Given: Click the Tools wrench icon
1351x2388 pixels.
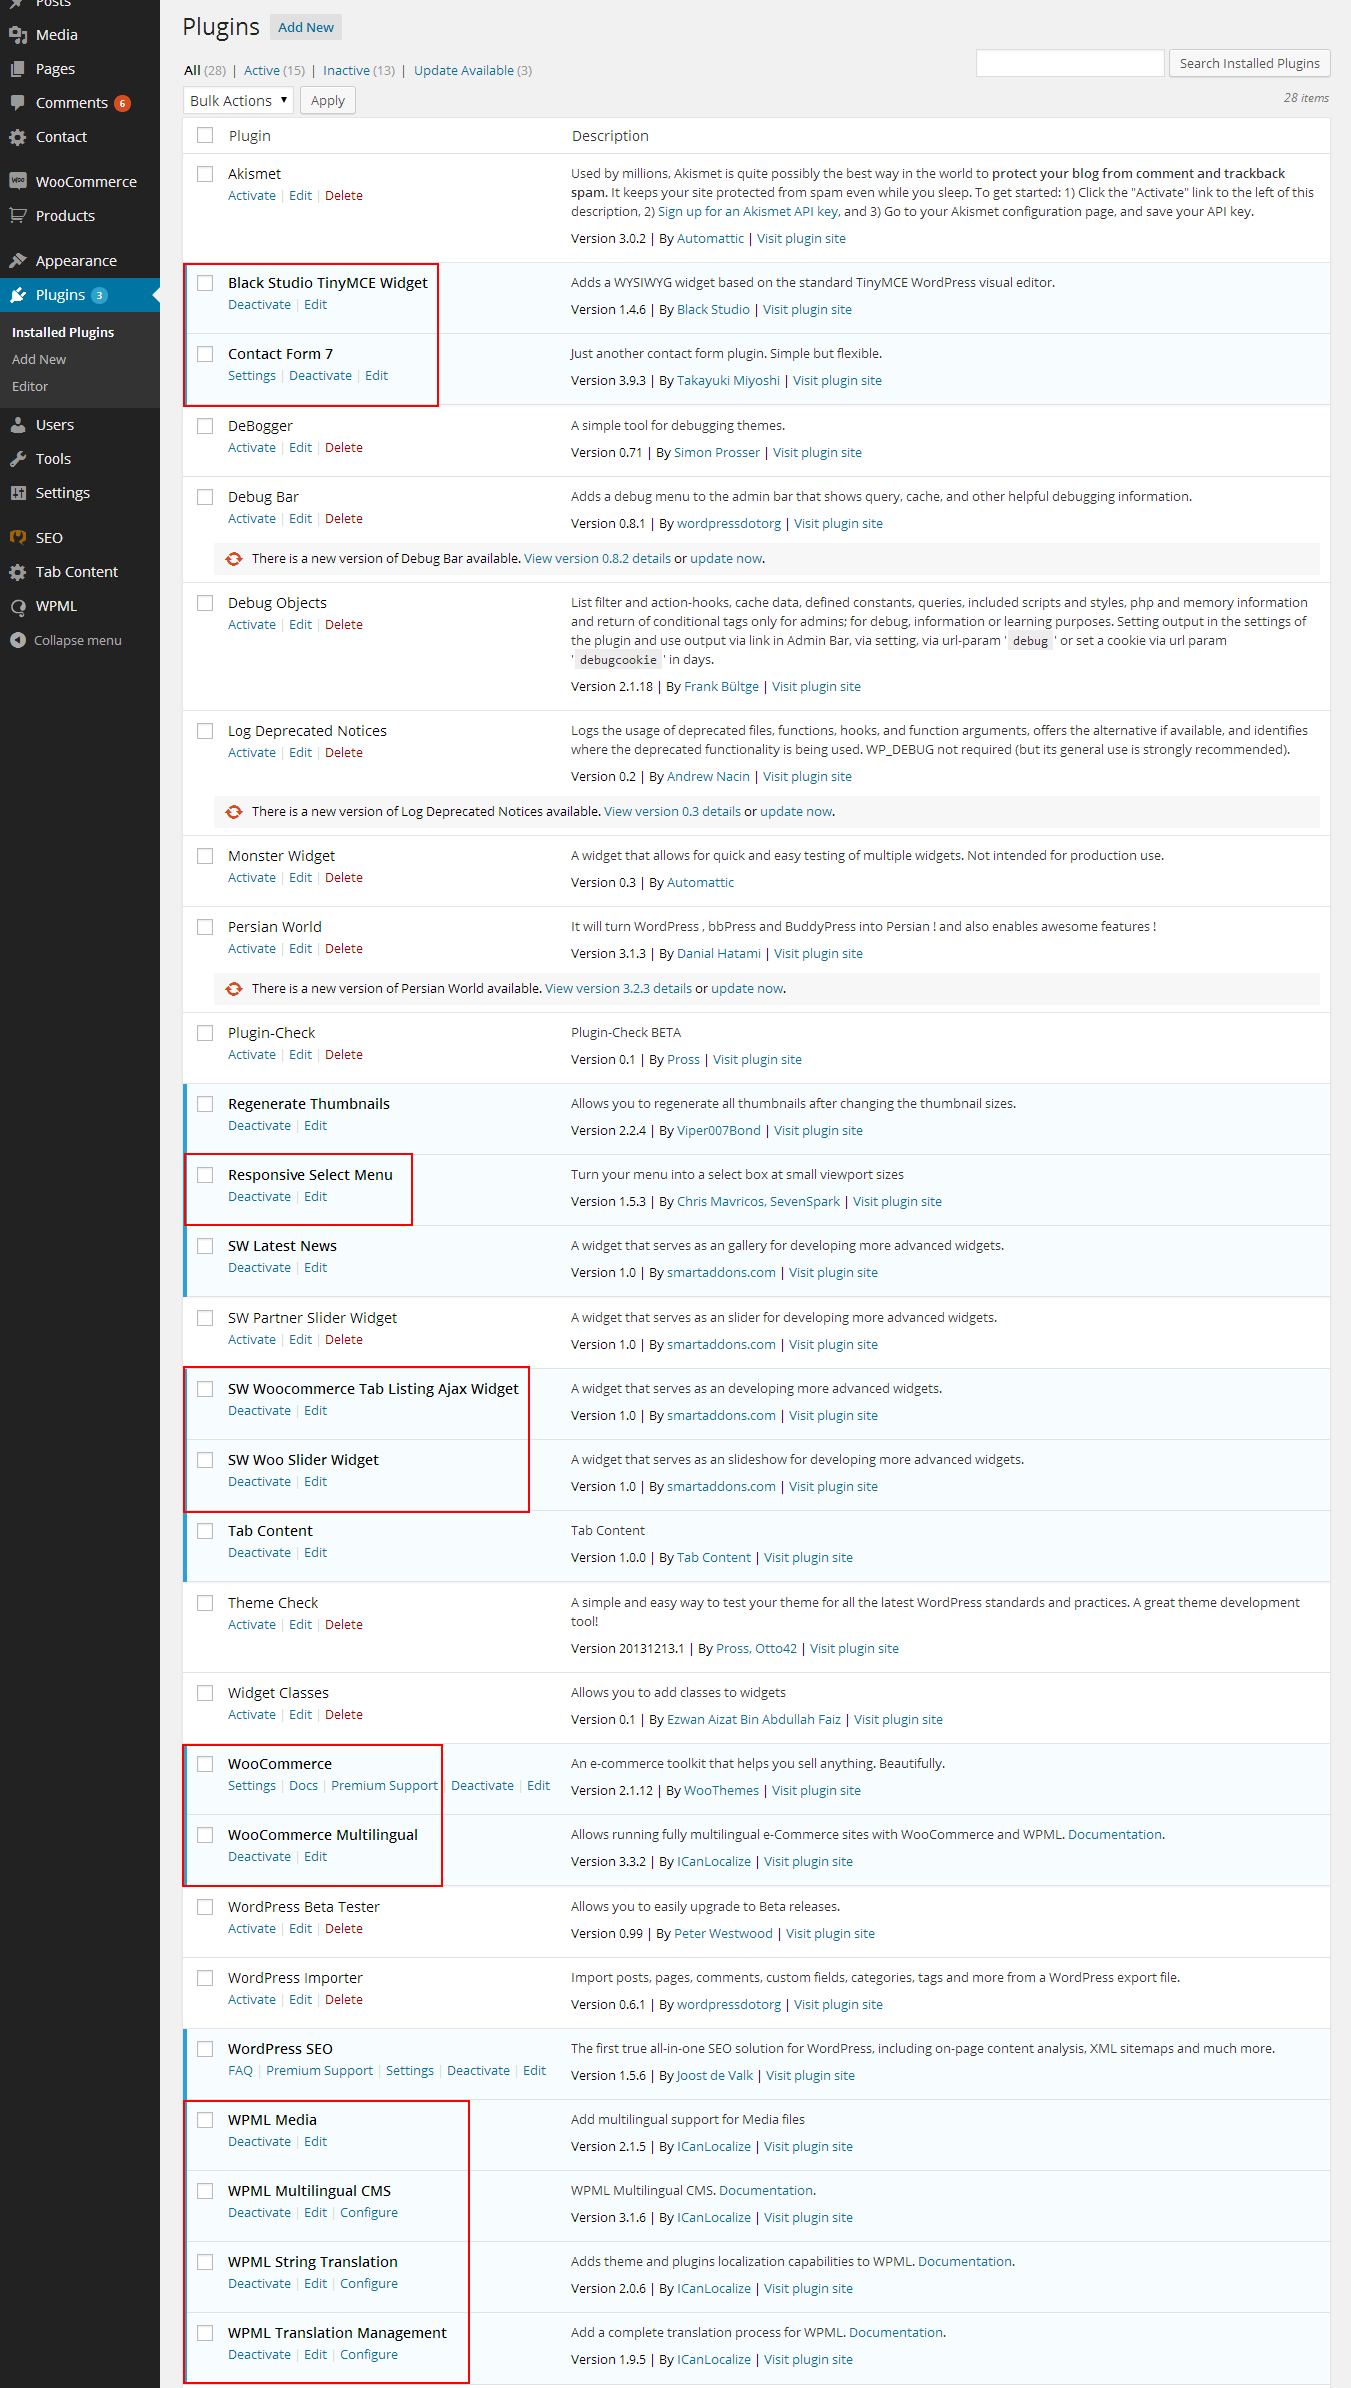Looking at the screenshot, I should point(18,459).
